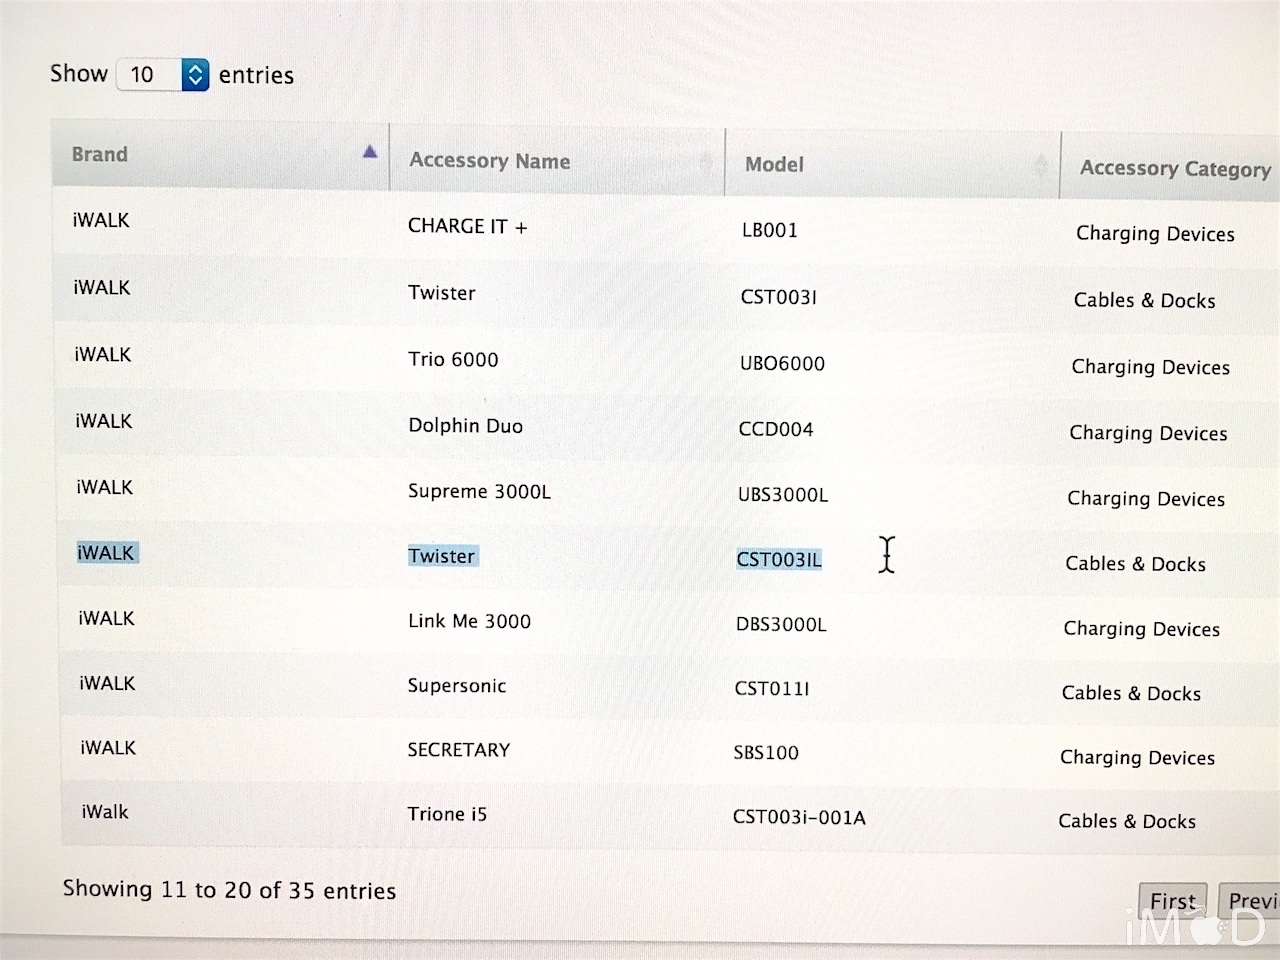The height and width of the screenshot is (960, 1280).
Task: Click Charging Devices in Supreme 3000L row
Action: coord(1146,499)
